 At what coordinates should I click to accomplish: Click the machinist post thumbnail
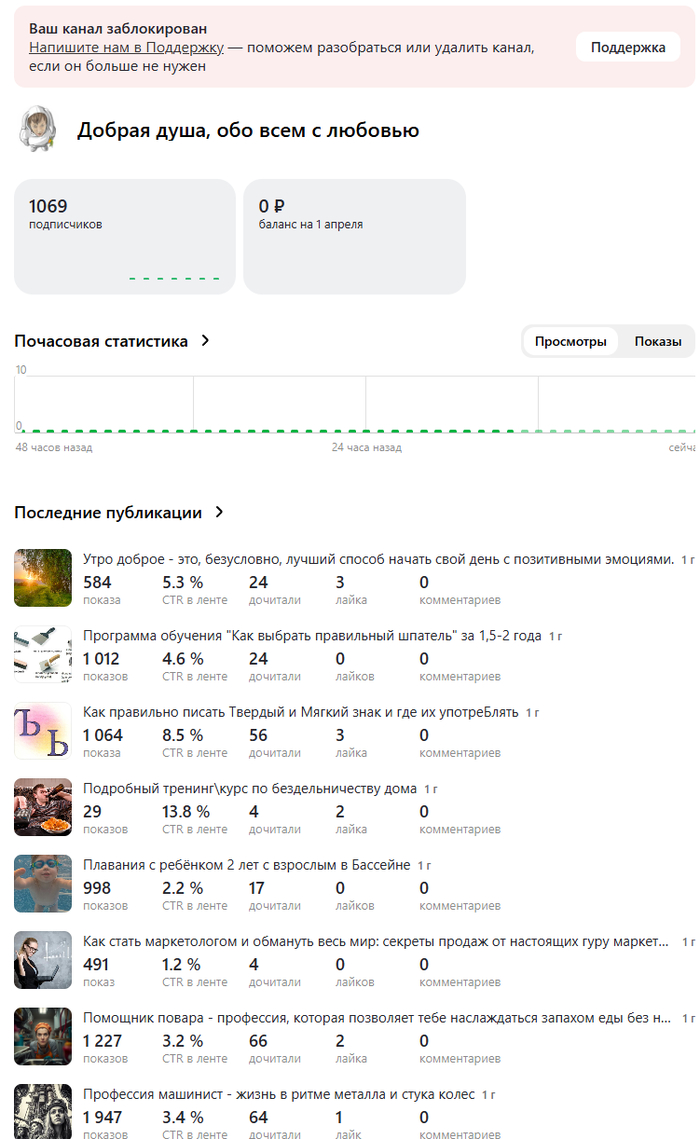[x=43, y=1111]
